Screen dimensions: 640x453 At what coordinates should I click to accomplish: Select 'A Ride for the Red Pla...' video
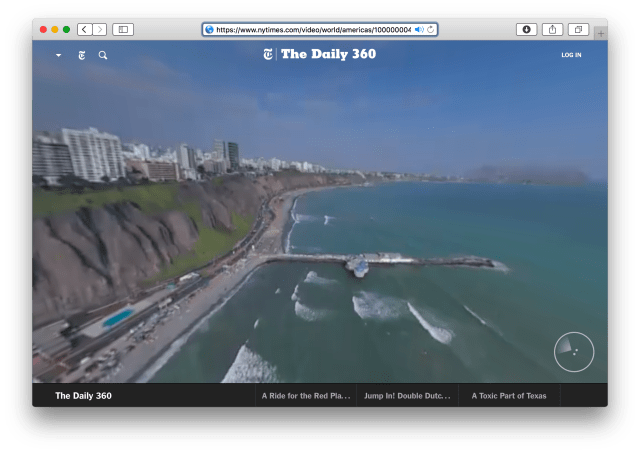306,395
